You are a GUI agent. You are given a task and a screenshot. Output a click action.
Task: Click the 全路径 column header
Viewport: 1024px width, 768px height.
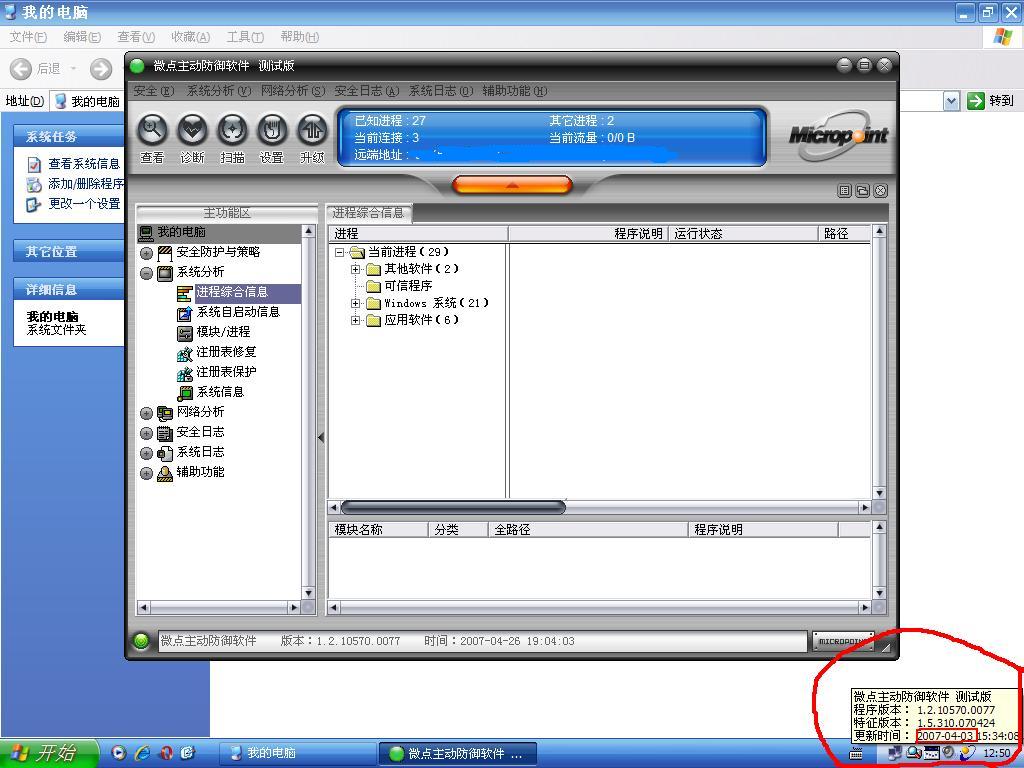click(x=588, y=530)
